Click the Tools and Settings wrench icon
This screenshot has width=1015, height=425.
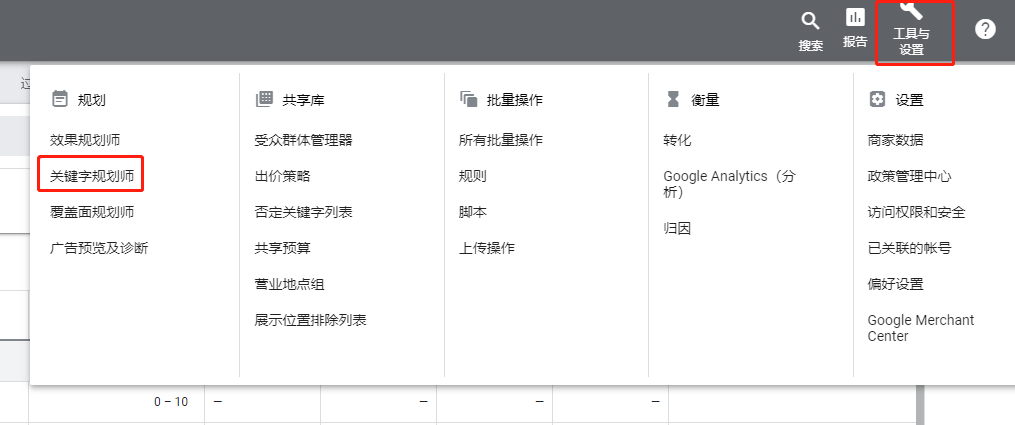tap(911, 11)
